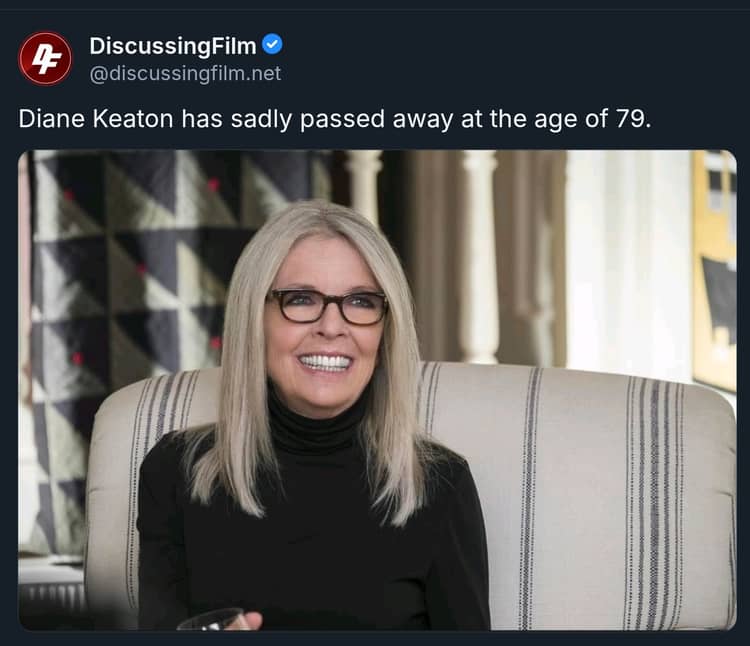
Task: Click the white stair balusters in the photo
Action: (x=480, y=250)
